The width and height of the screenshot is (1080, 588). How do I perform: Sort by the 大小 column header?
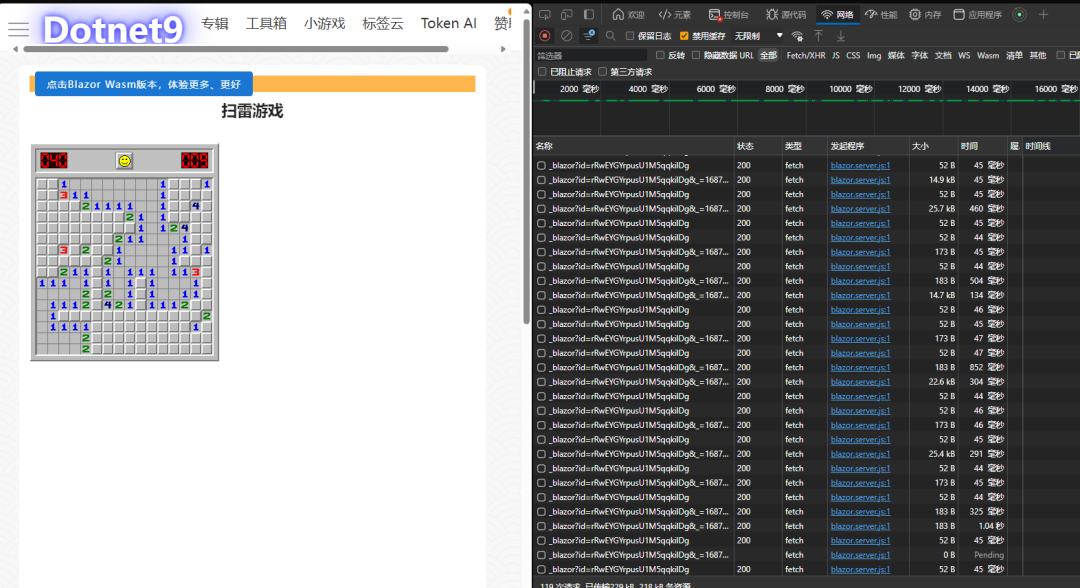click(933, 146)
